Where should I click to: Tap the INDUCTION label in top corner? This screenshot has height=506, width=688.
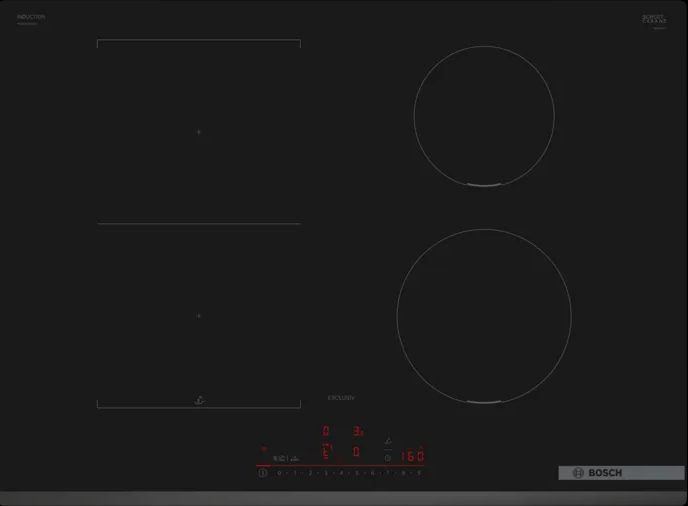[x=31, y=17]
